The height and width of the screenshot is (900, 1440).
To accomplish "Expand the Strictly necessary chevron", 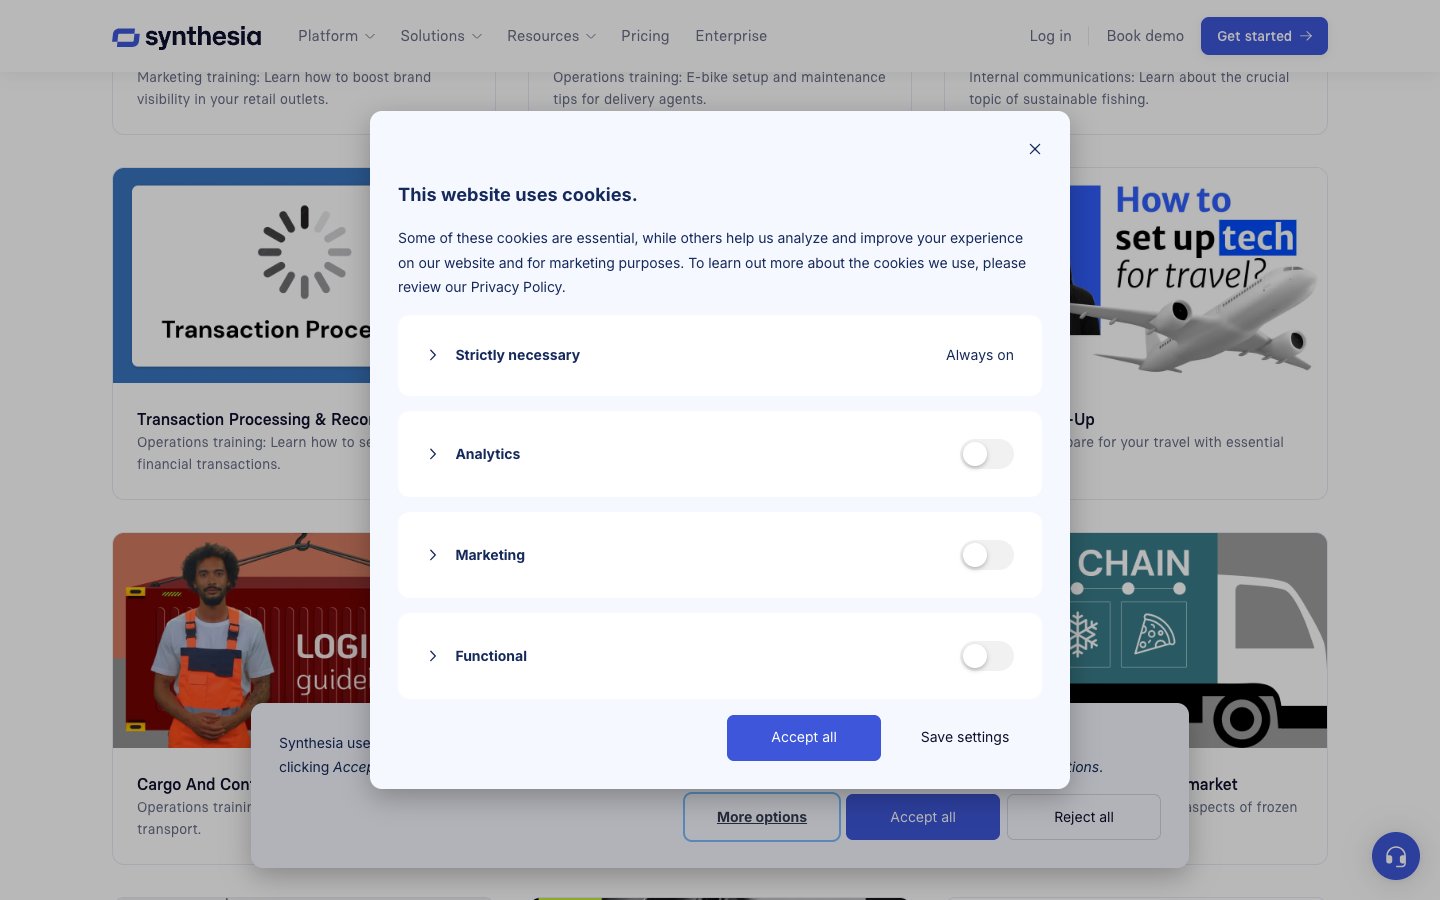I will (433, 355).
